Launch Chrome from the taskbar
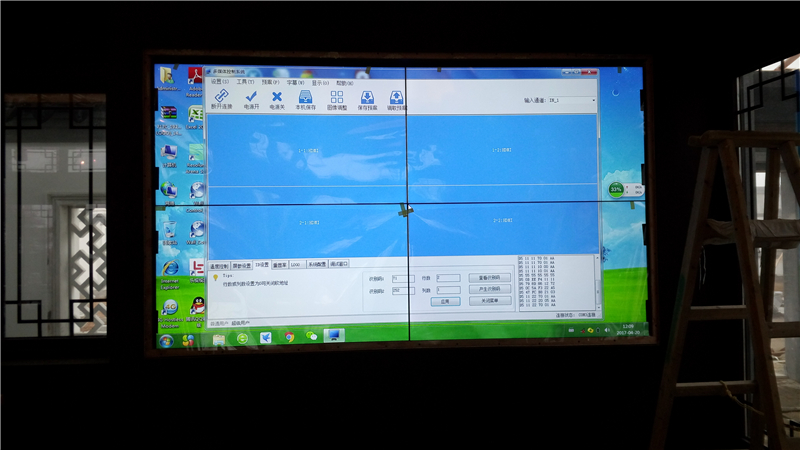 (289, 337)
